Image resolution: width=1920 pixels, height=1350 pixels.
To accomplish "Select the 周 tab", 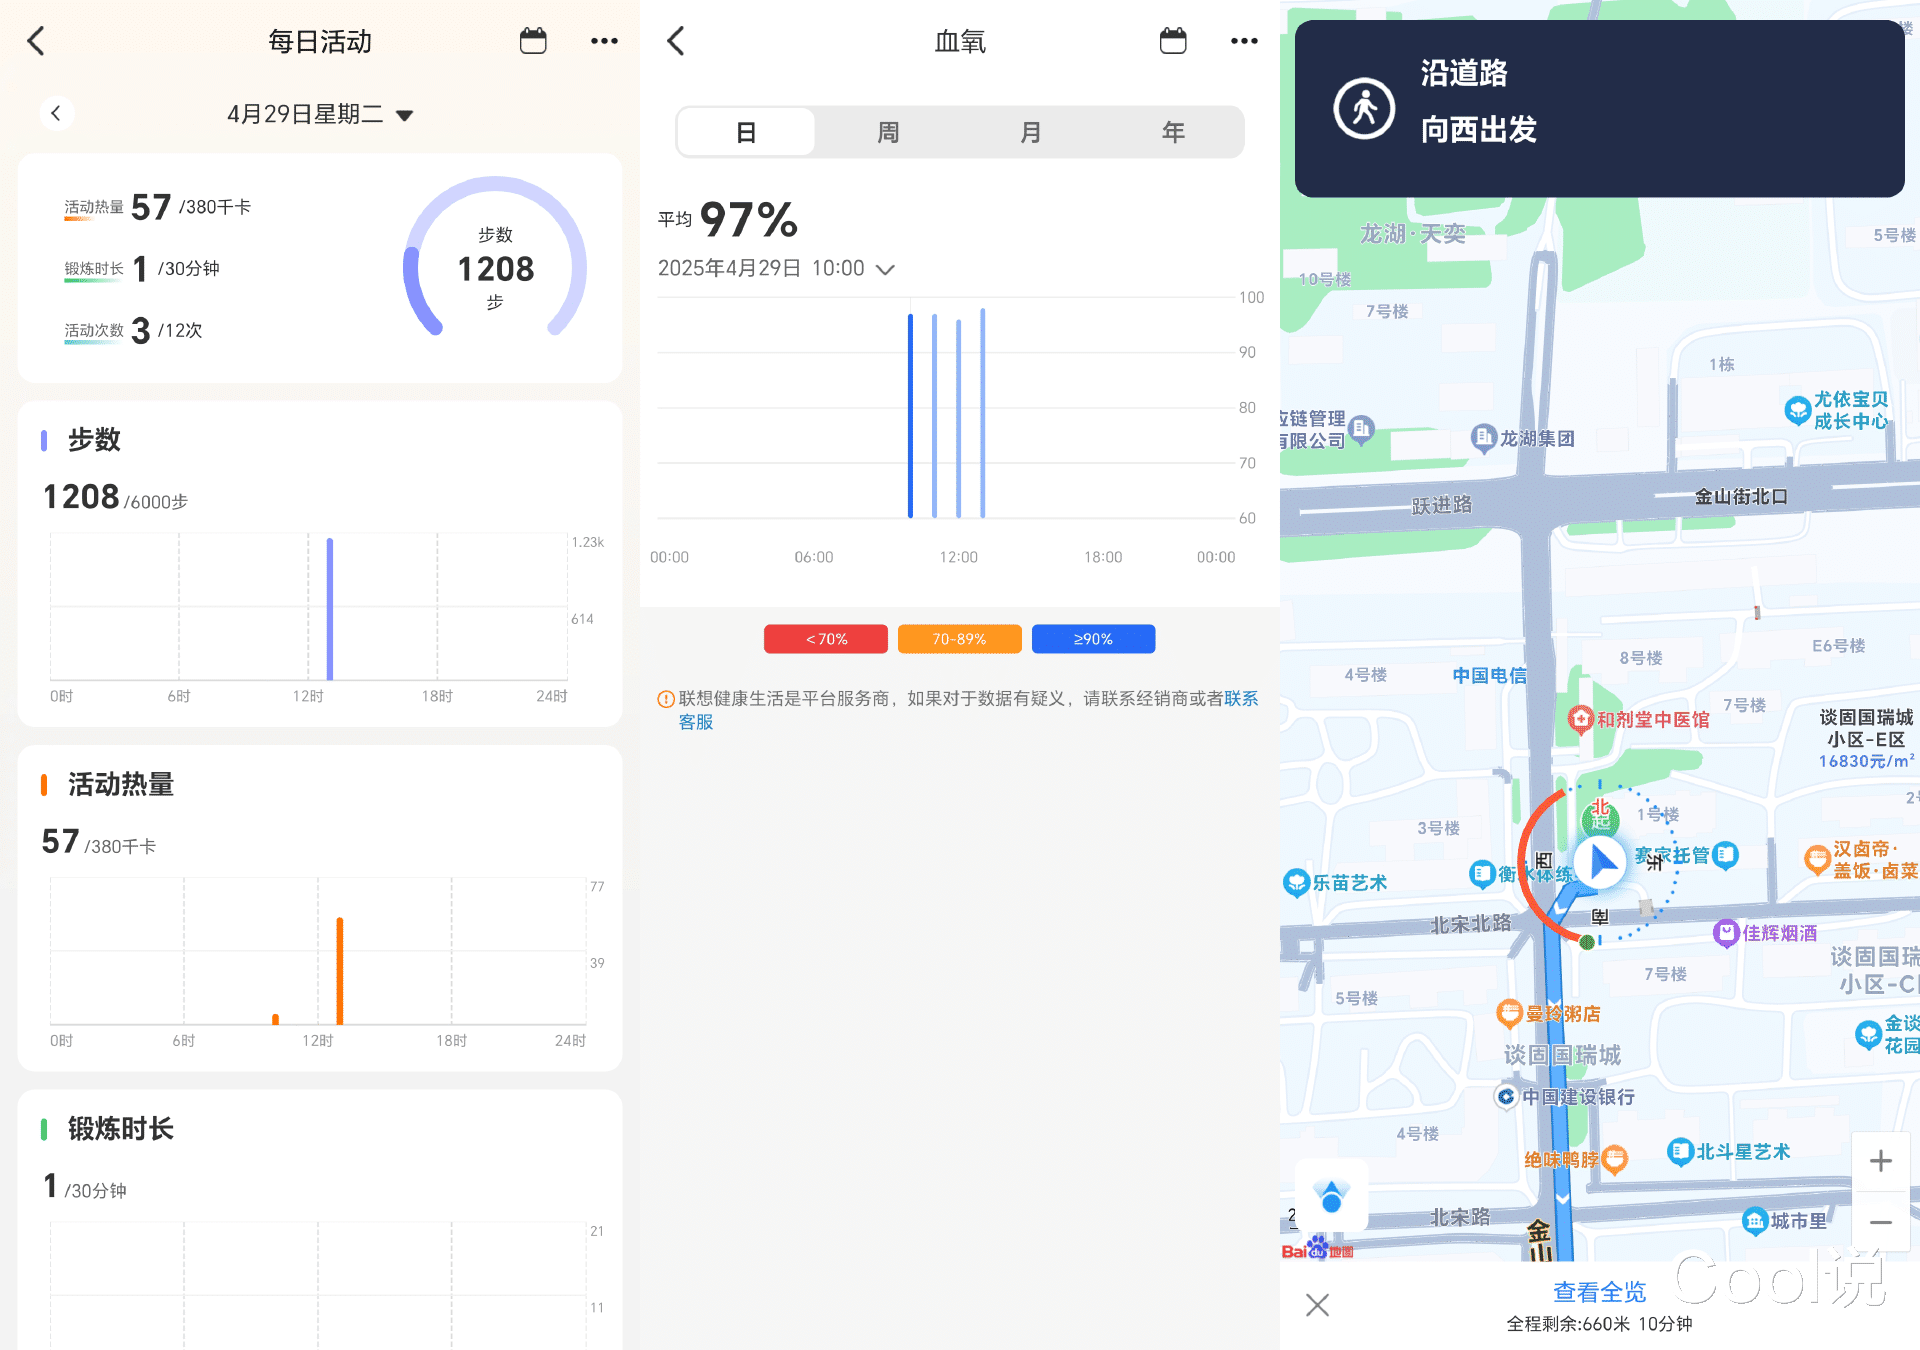I will 888,132.
